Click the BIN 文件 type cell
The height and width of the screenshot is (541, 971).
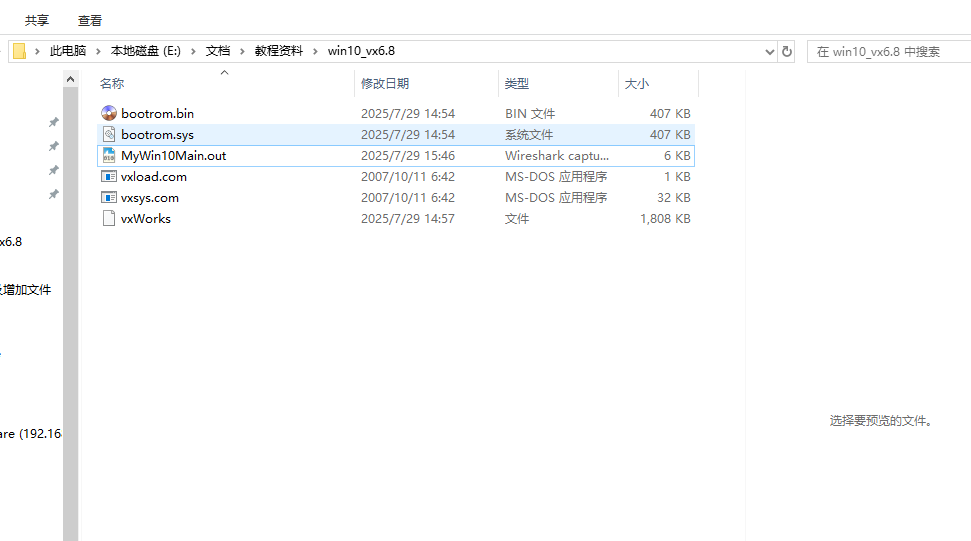tap(530, 113)
